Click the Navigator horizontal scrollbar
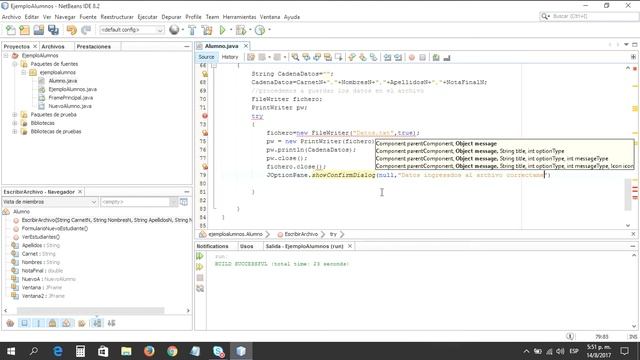This screenshot has width=640, height=360. click(91, 311)
